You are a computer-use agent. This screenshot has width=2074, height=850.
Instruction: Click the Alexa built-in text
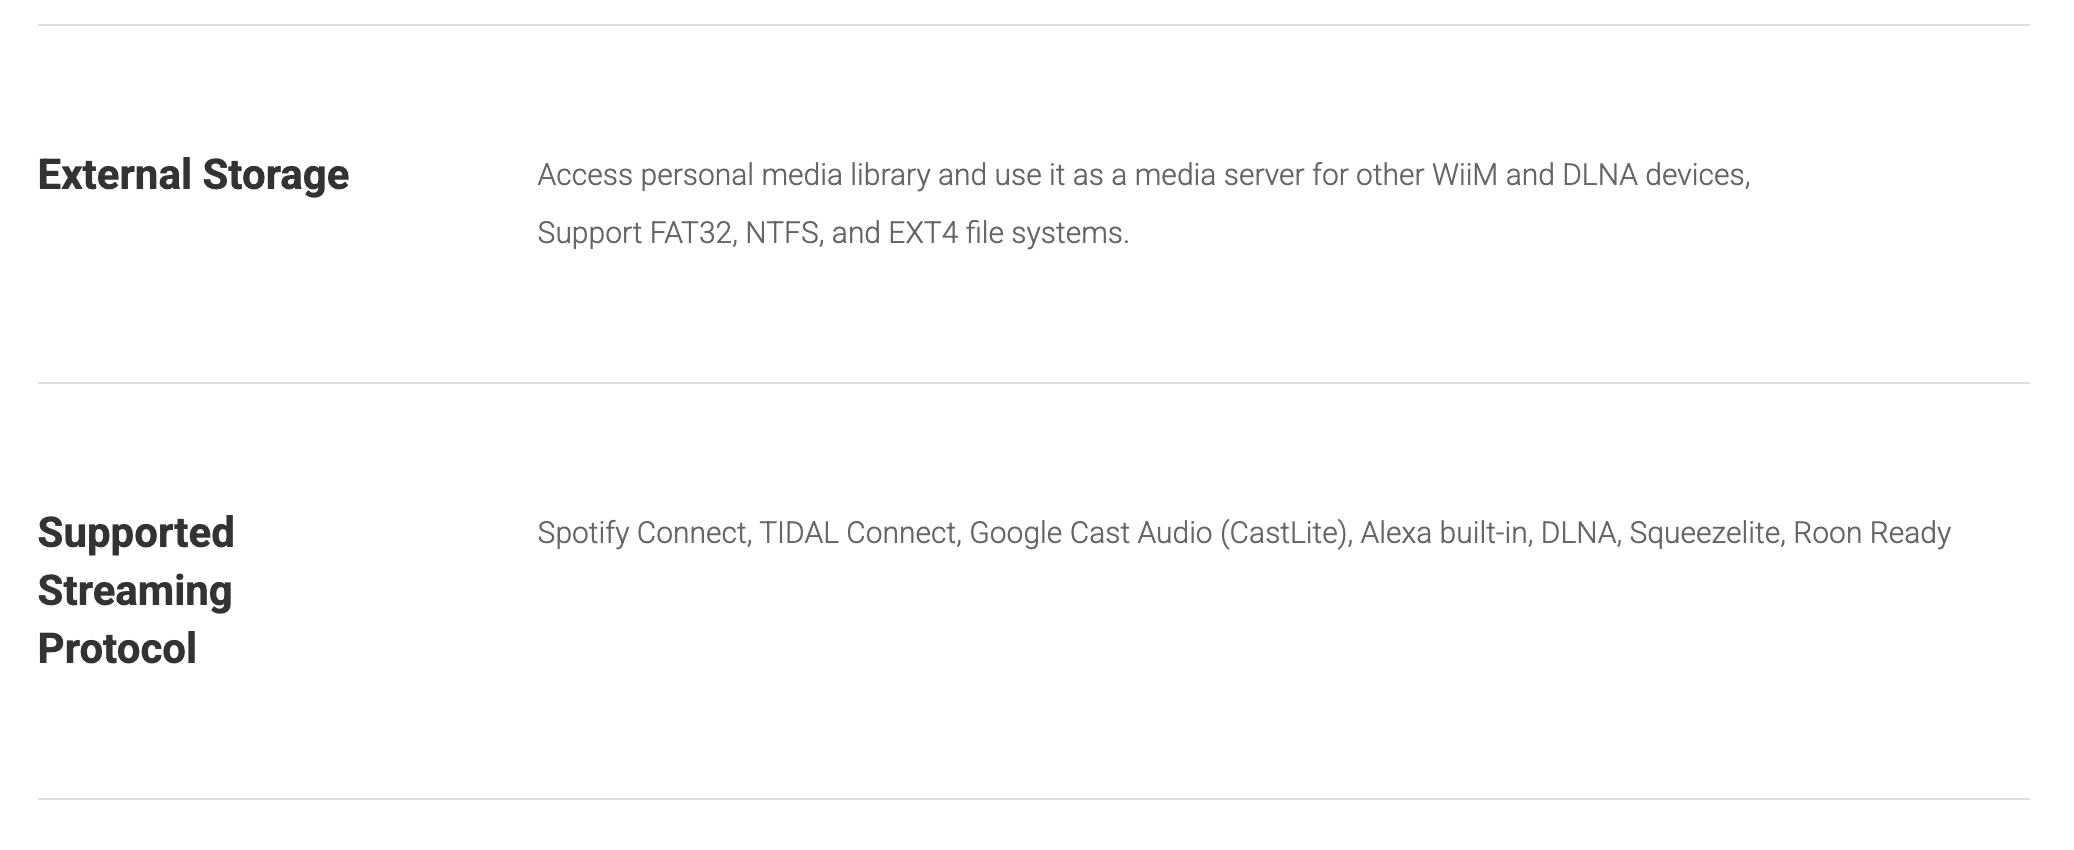coord(1443,533)
